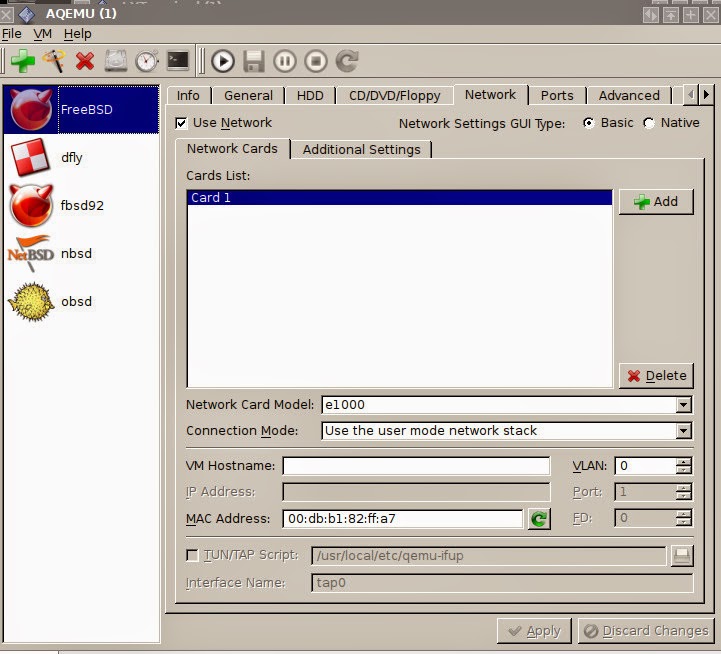Increase the VLAN spinner value
The width and height of the screenshot is (721, 654).
pyautogui.click(x=684, y=462)
